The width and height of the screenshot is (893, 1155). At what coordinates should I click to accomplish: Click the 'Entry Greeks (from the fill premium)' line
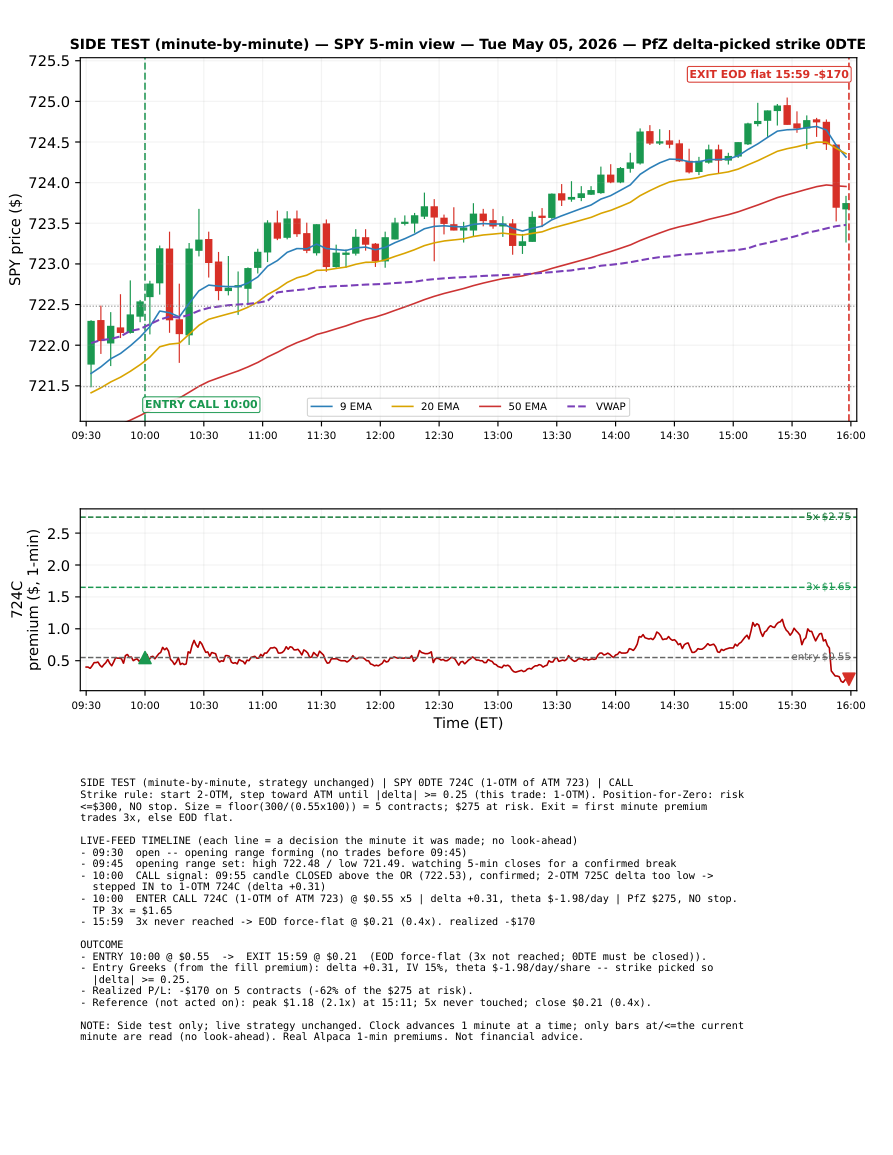coord(396,974)
